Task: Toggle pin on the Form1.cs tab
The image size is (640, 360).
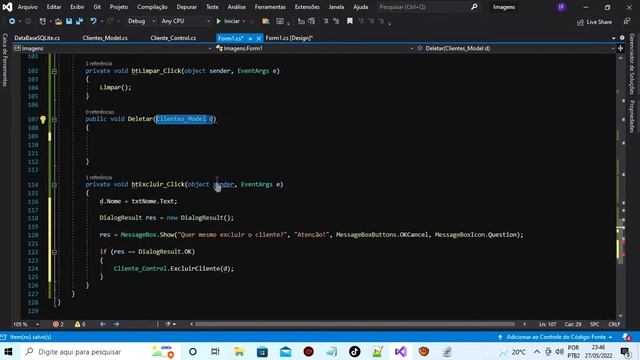Action: (250, 38)
